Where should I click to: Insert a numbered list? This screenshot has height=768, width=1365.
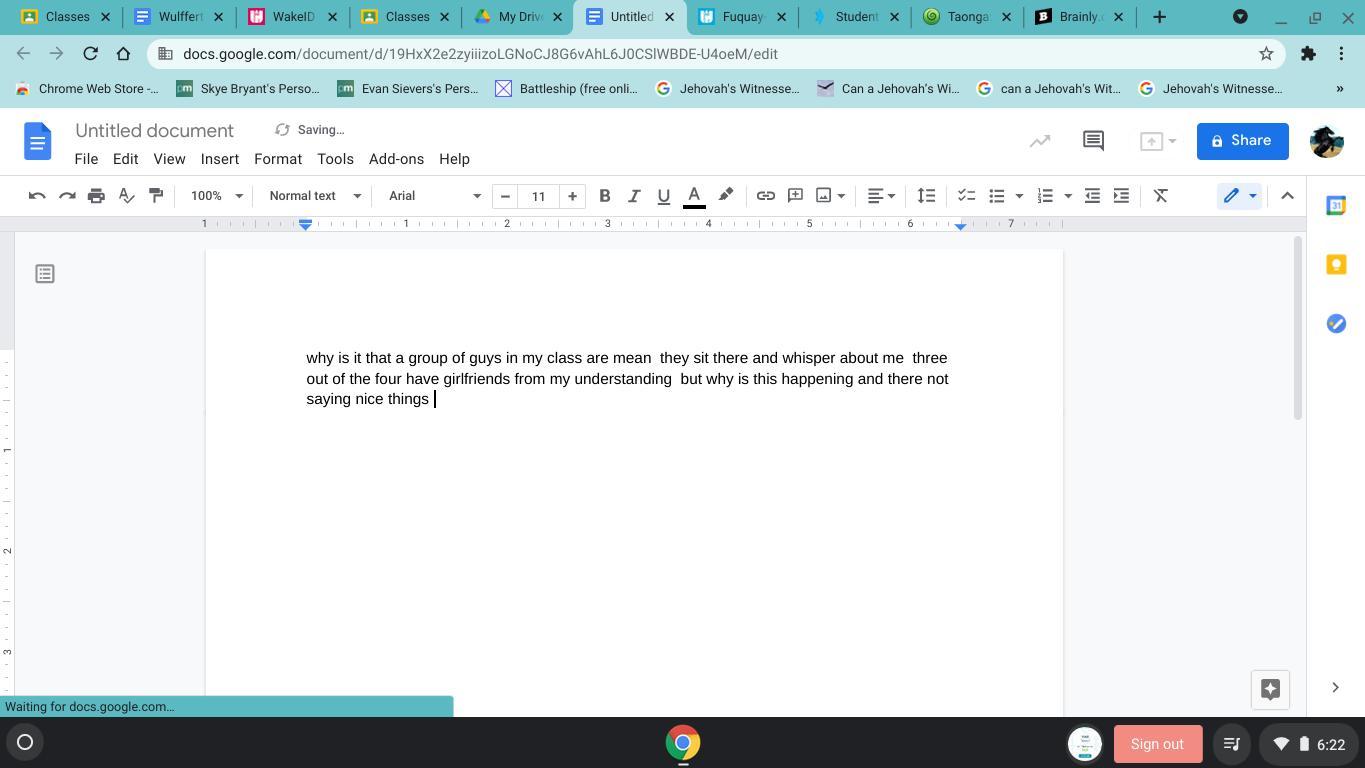[x=1045, y=196]
